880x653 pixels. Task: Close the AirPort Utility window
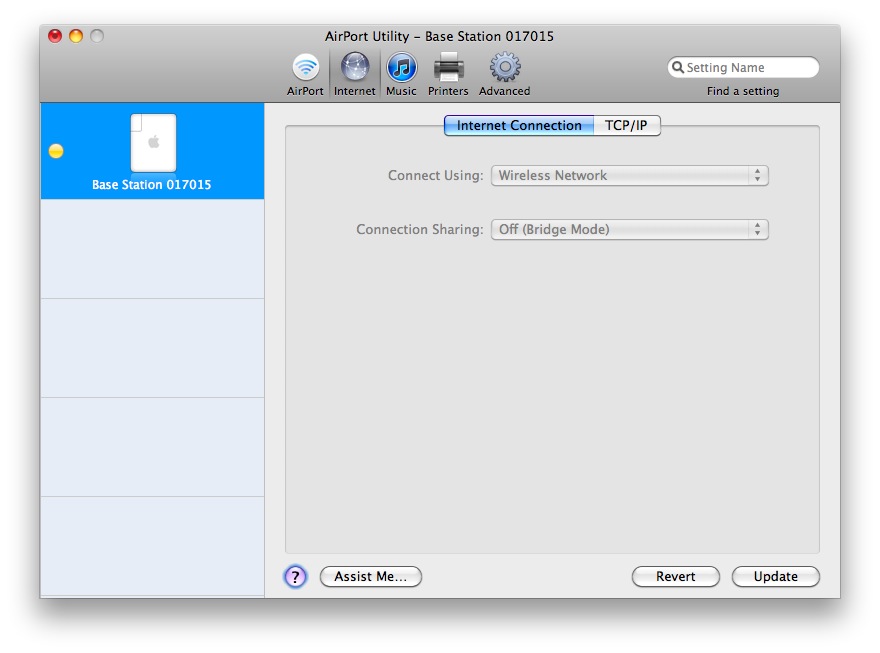coord(55,36)
